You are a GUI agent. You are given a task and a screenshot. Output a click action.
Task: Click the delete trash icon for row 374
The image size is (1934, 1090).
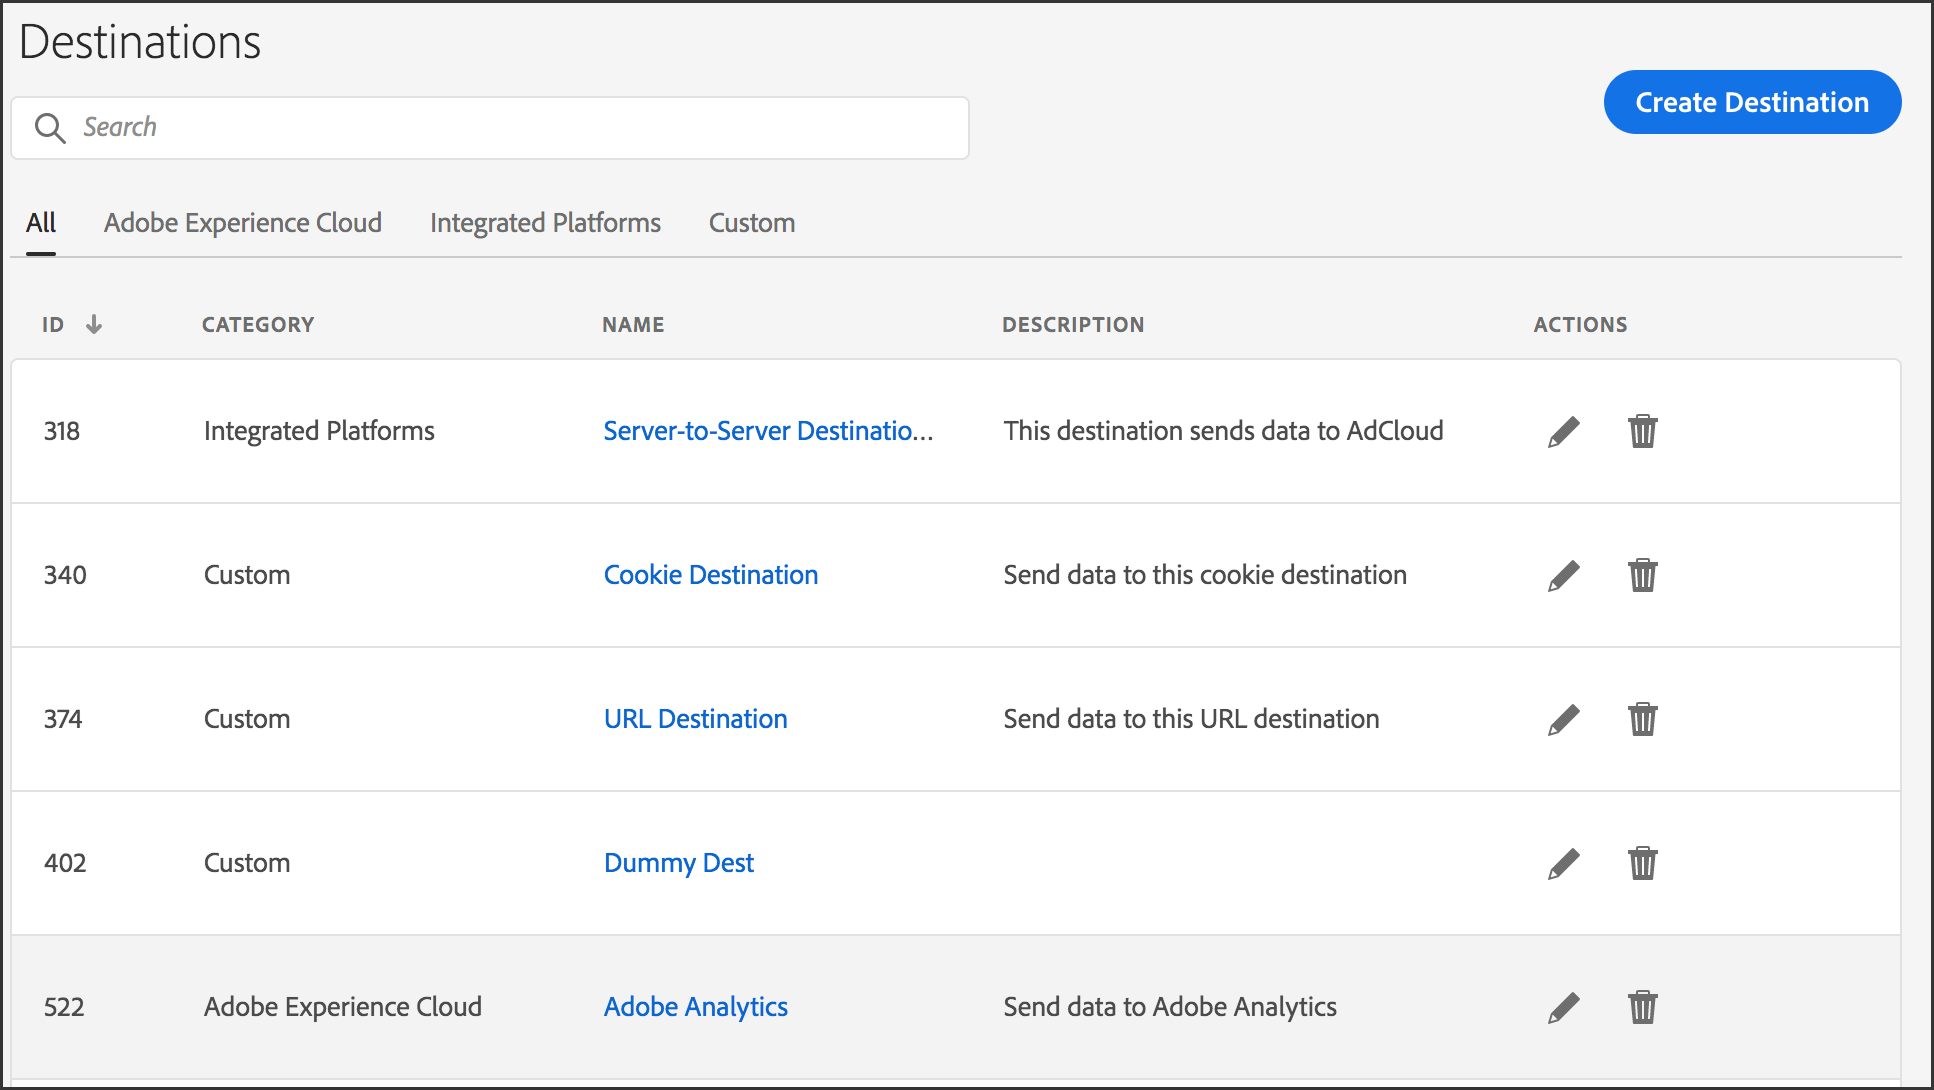tap(1643, 718)
